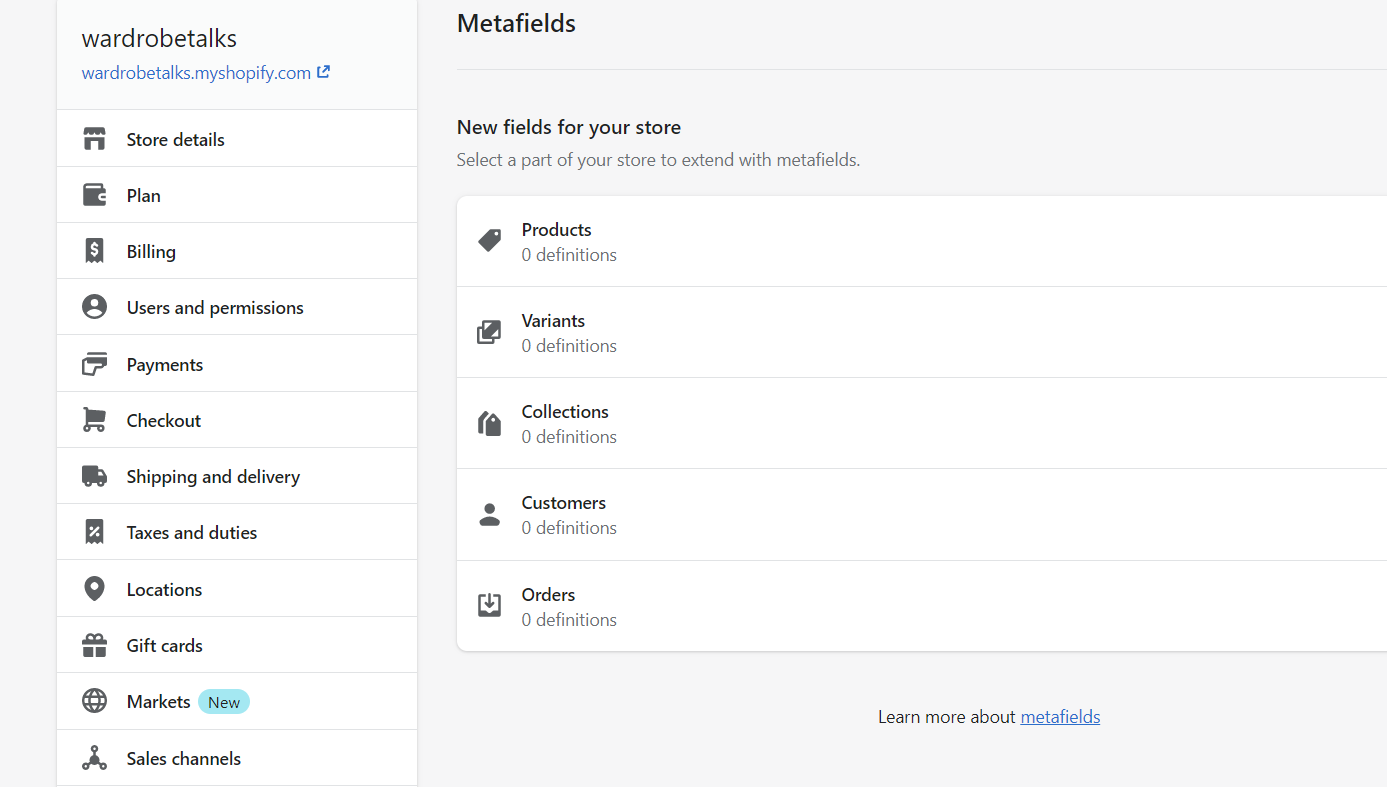Open the metafields help link
Viewport: 1387px width, 787px height.
point(1060,716)
